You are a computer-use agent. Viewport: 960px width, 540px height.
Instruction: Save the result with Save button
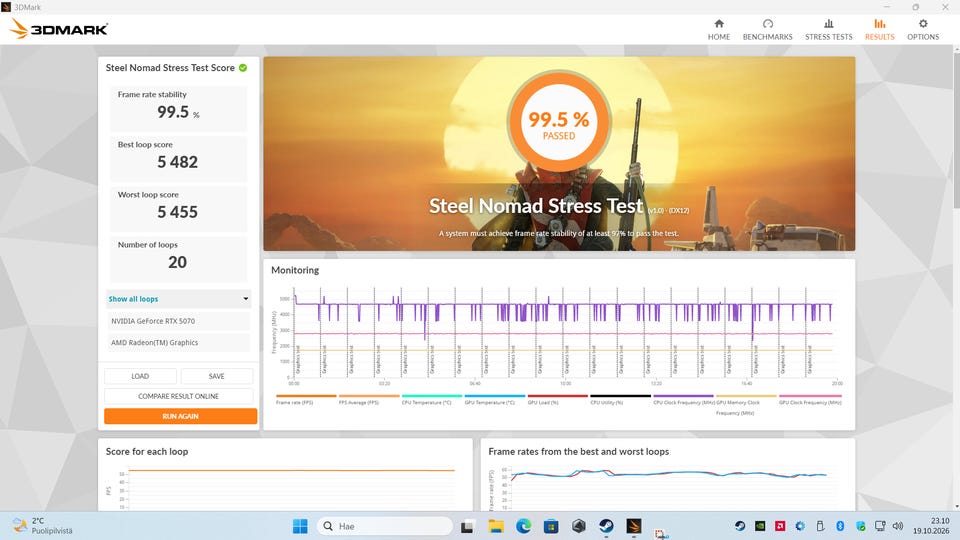click(217, 376)
